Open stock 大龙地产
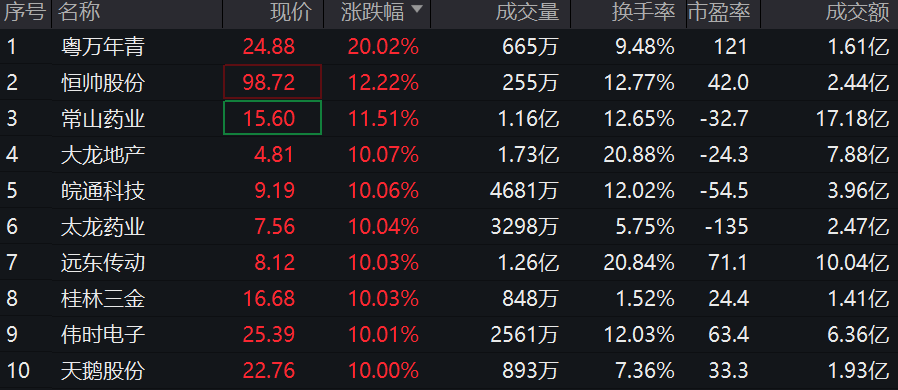 click(103, 155)
